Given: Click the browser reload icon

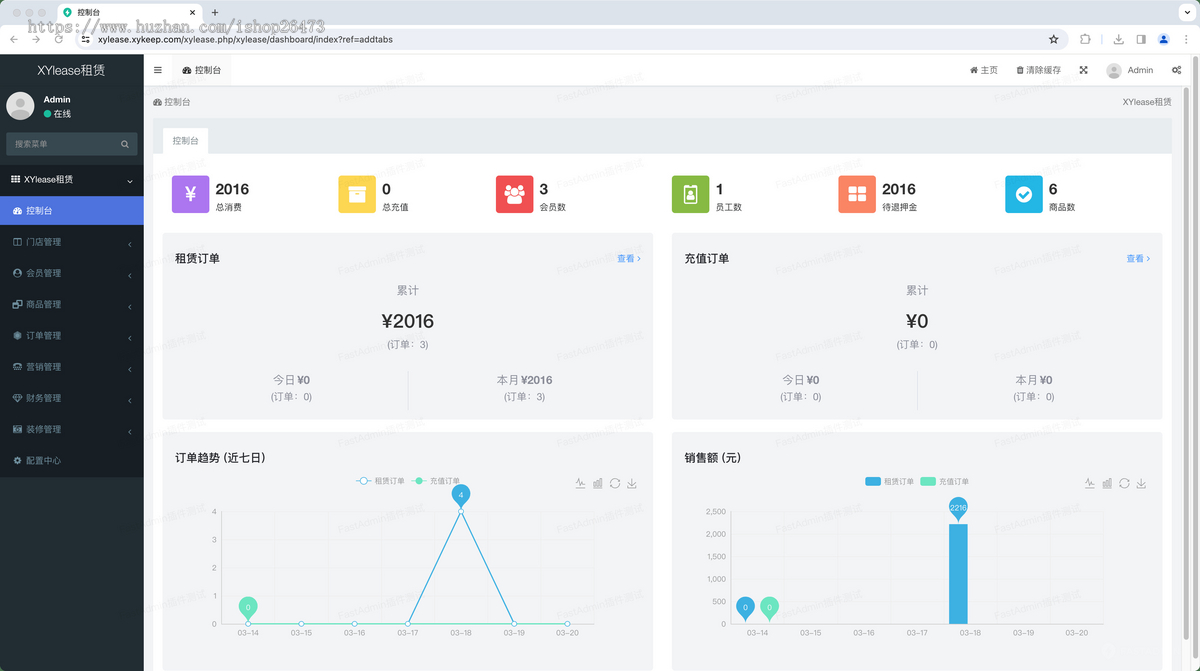Looking at the screenshot, I should point(59,39).
